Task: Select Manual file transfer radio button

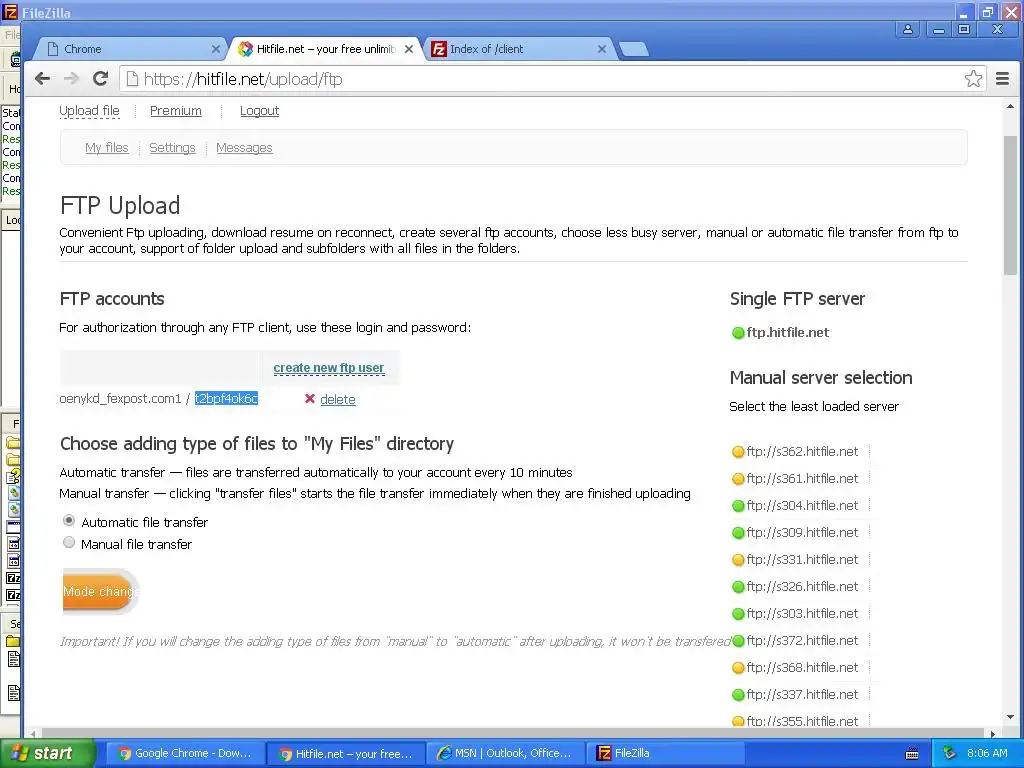Action: click(69, 543)
